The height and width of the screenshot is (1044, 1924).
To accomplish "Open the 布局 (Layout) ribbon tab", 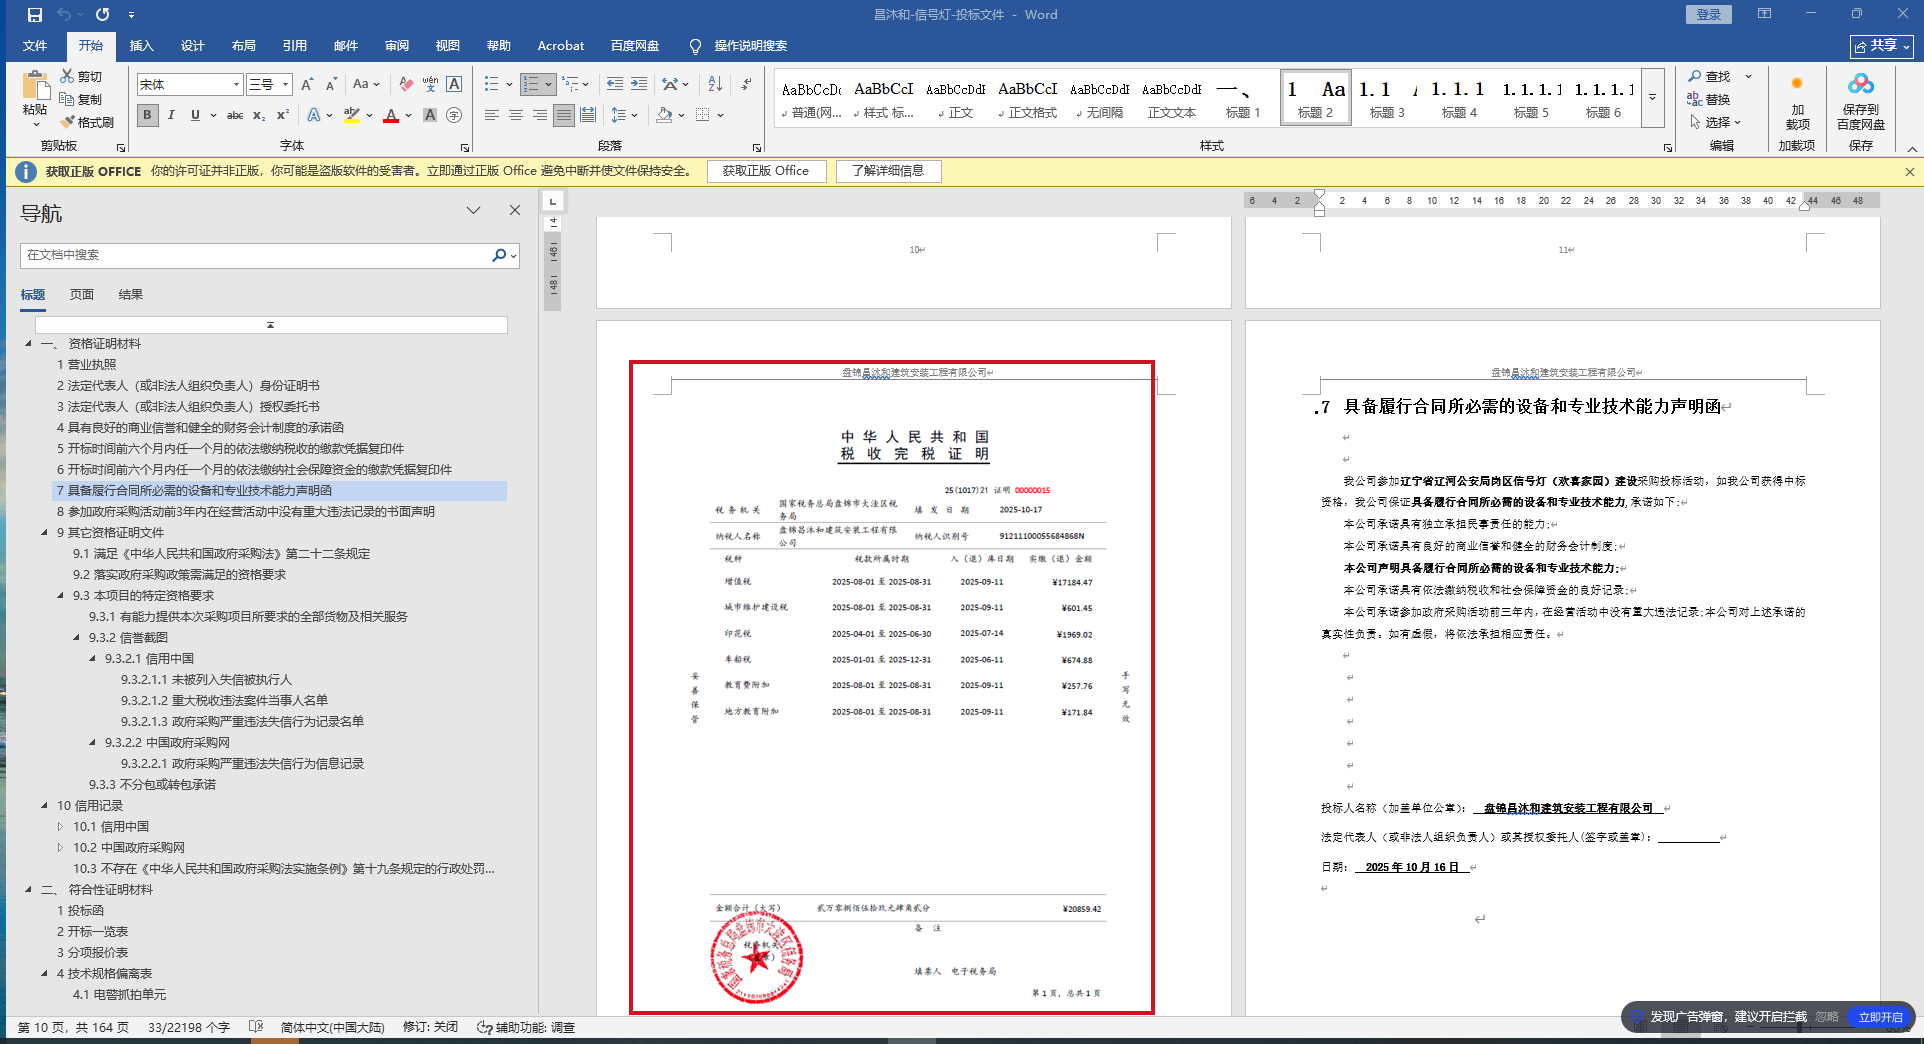I will tap(243, 46).
